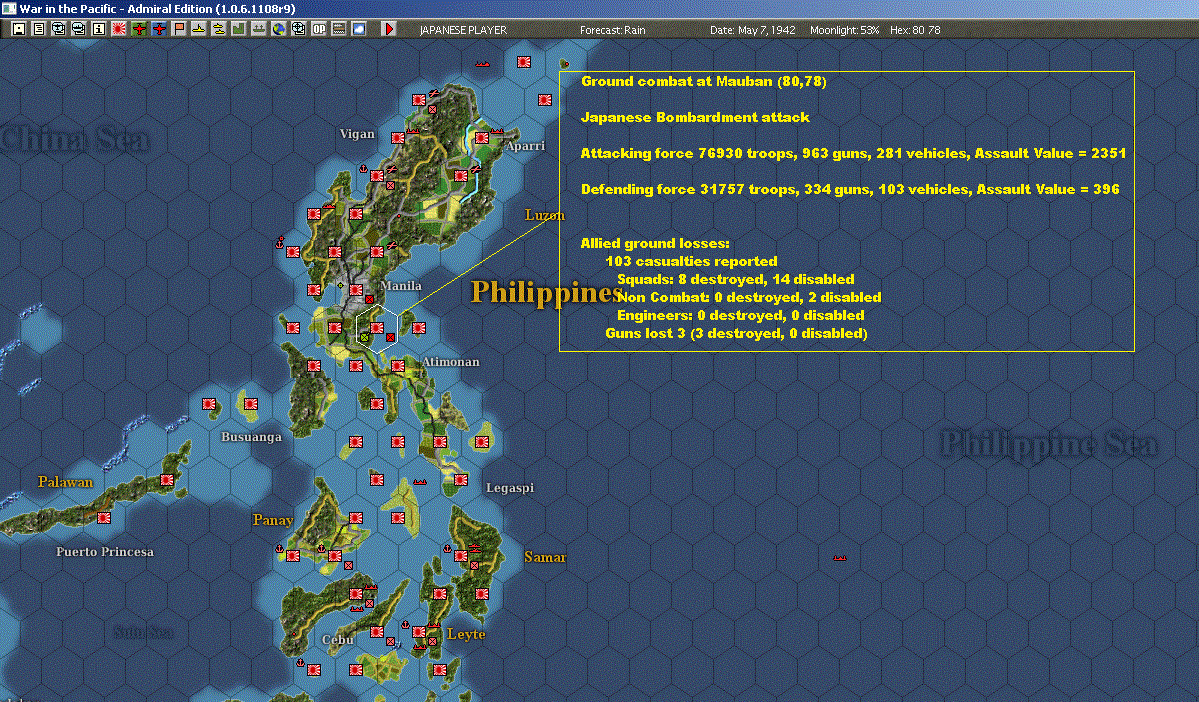Click the brown list panel toolbar icon
Screen dimensions: 1199x702
[339, 29]
